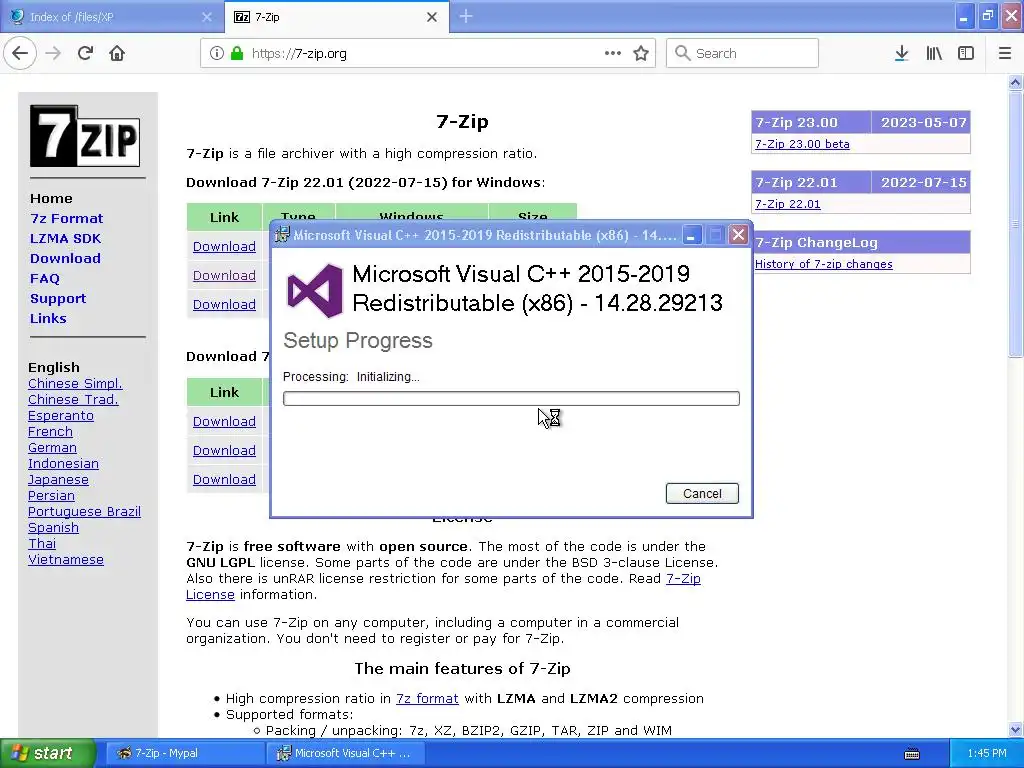1024x768 pixels.
Task: Click the address bar showing https://7-zip.org
Action: coord(428,53)
